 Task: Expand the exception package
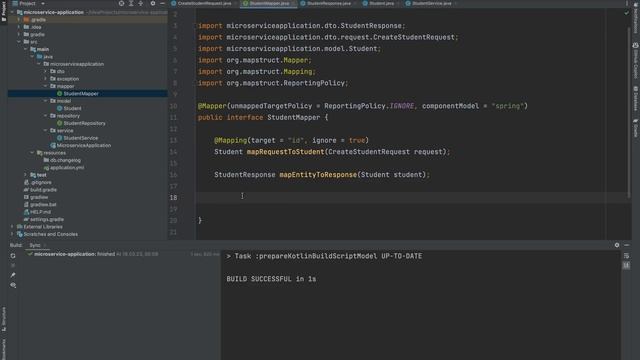coord(45,79)
